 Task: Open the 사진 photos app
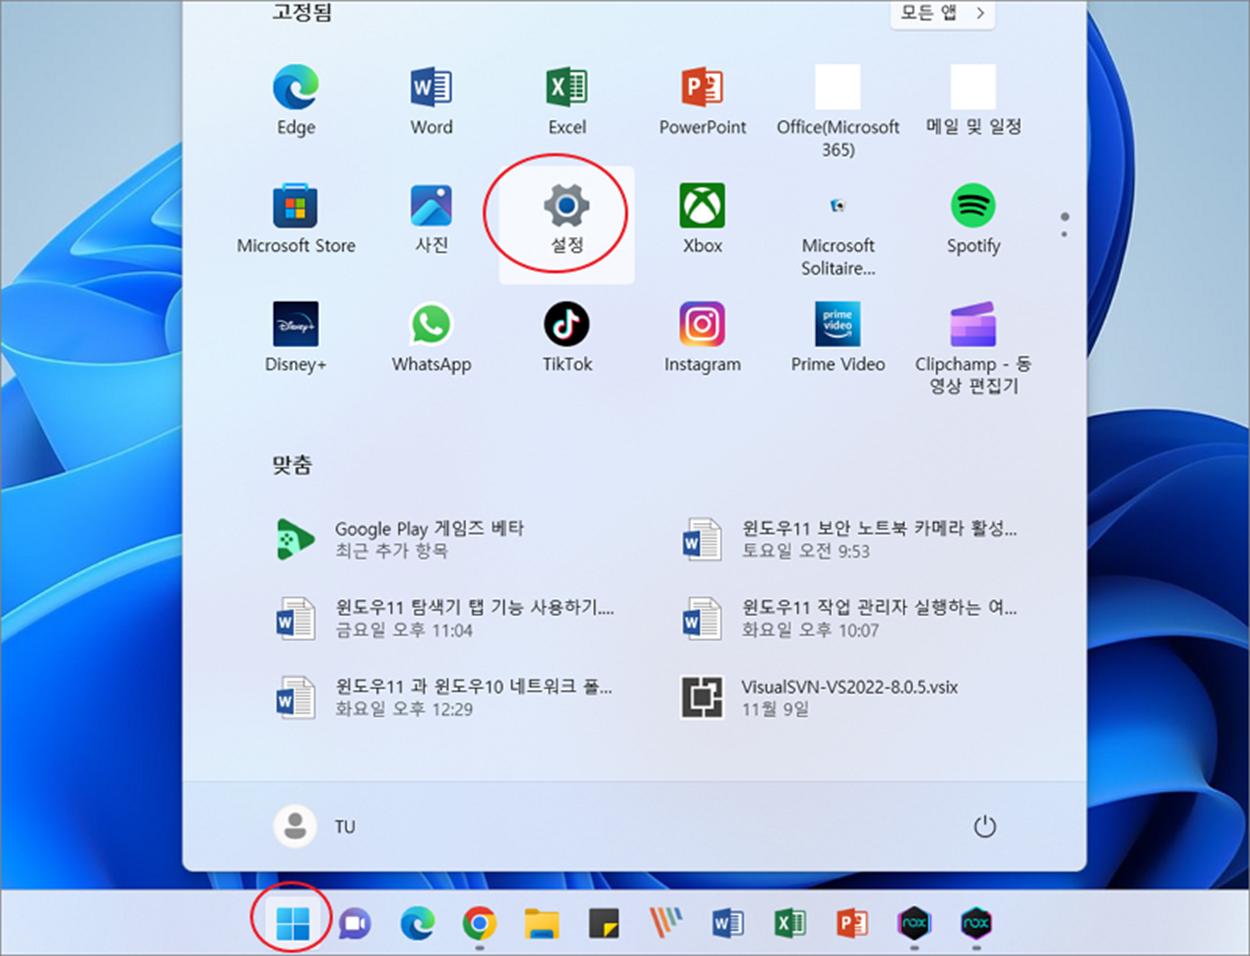point(431,219)
